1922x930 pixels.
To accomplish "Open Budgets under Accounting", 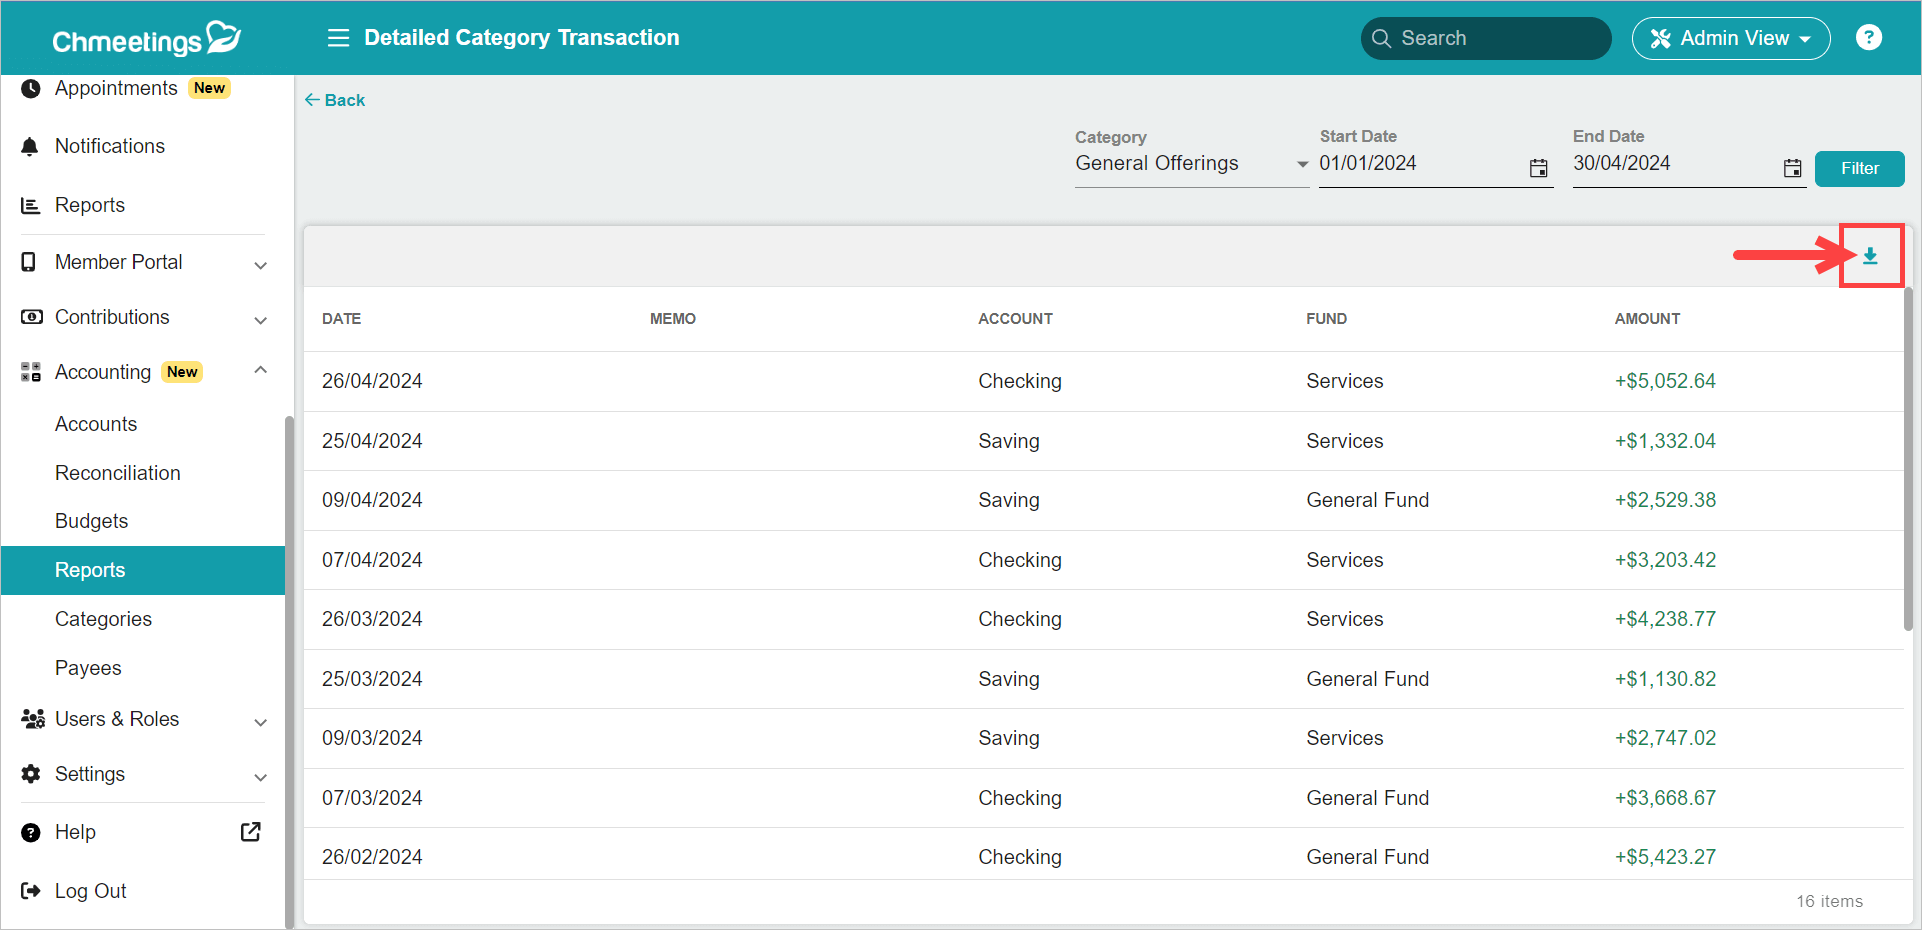I will pos(92,521).
